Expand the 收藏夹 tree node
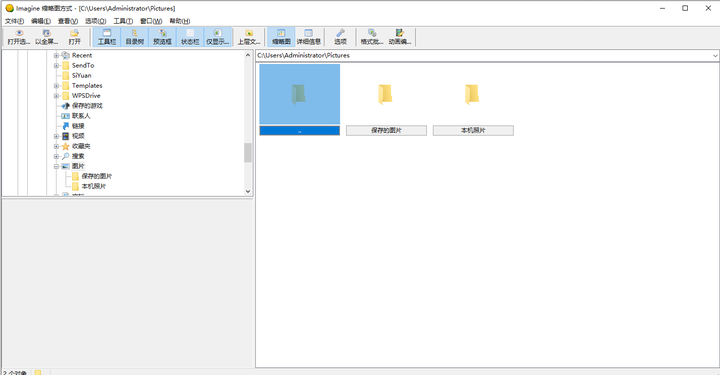 (56, 146)
